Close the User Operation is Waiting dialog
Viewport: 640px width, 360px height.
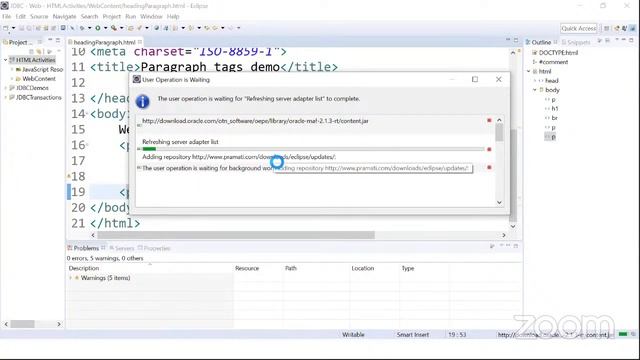click(x=498, y=79)
